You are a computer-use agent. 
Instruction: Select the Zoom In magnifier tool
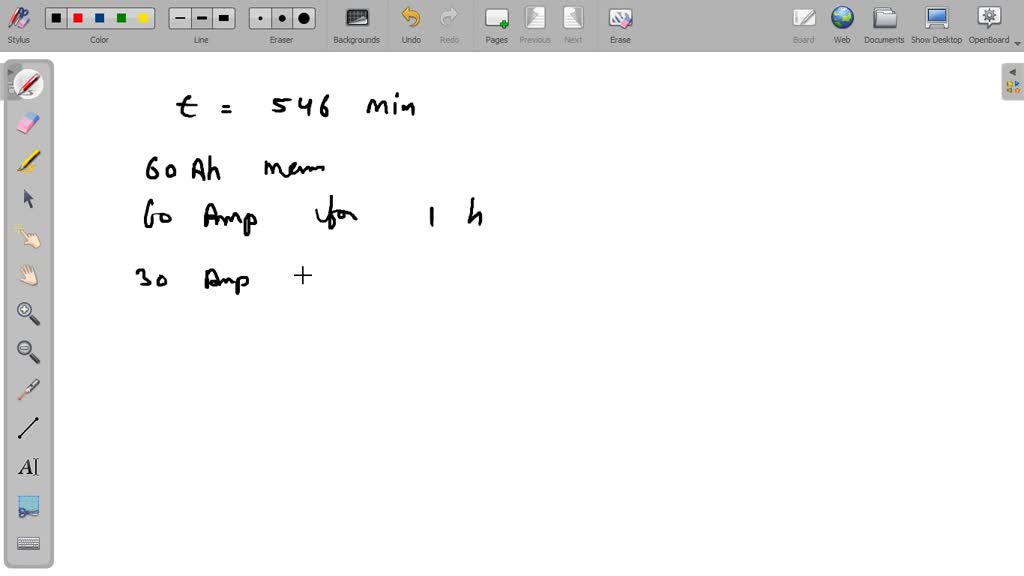coord(28,313)
